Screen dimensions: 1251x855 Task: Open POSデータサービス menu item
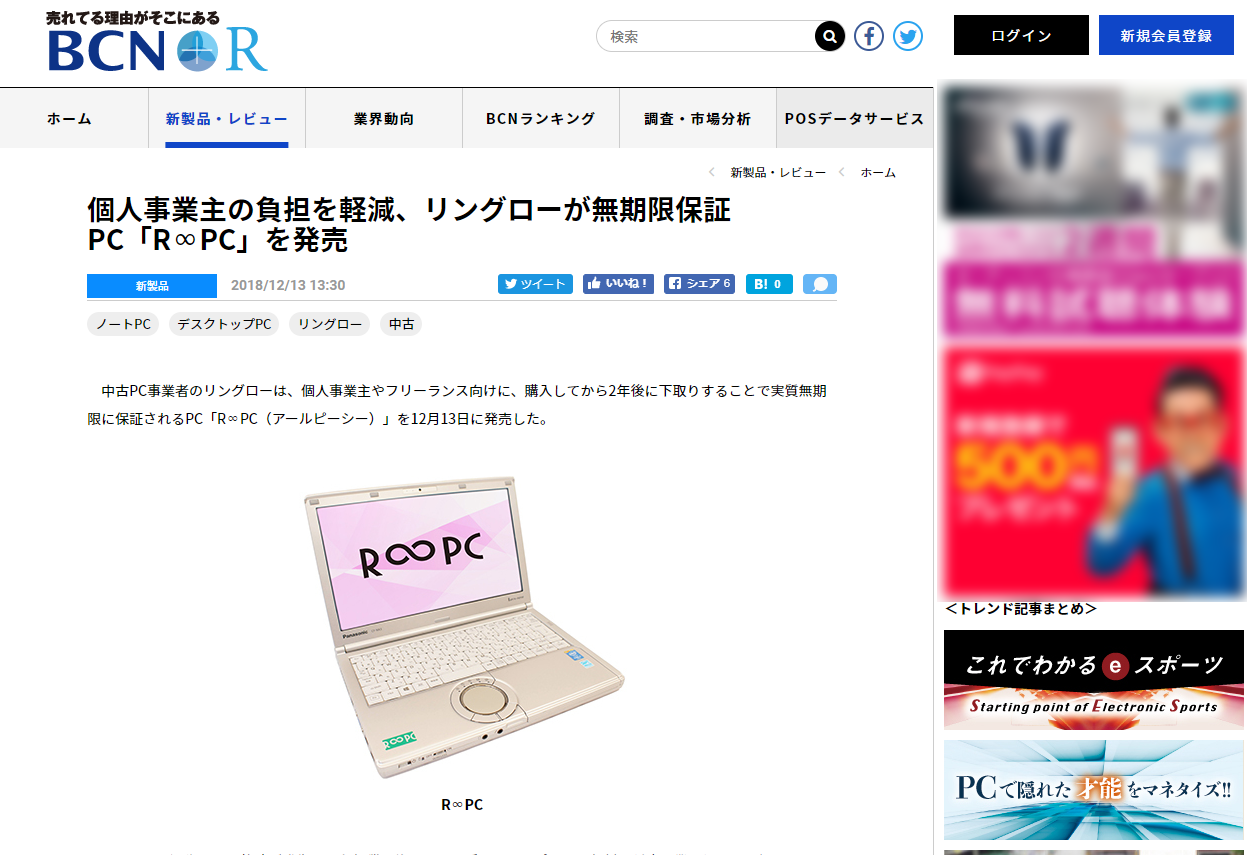click(x=855, y=118)
